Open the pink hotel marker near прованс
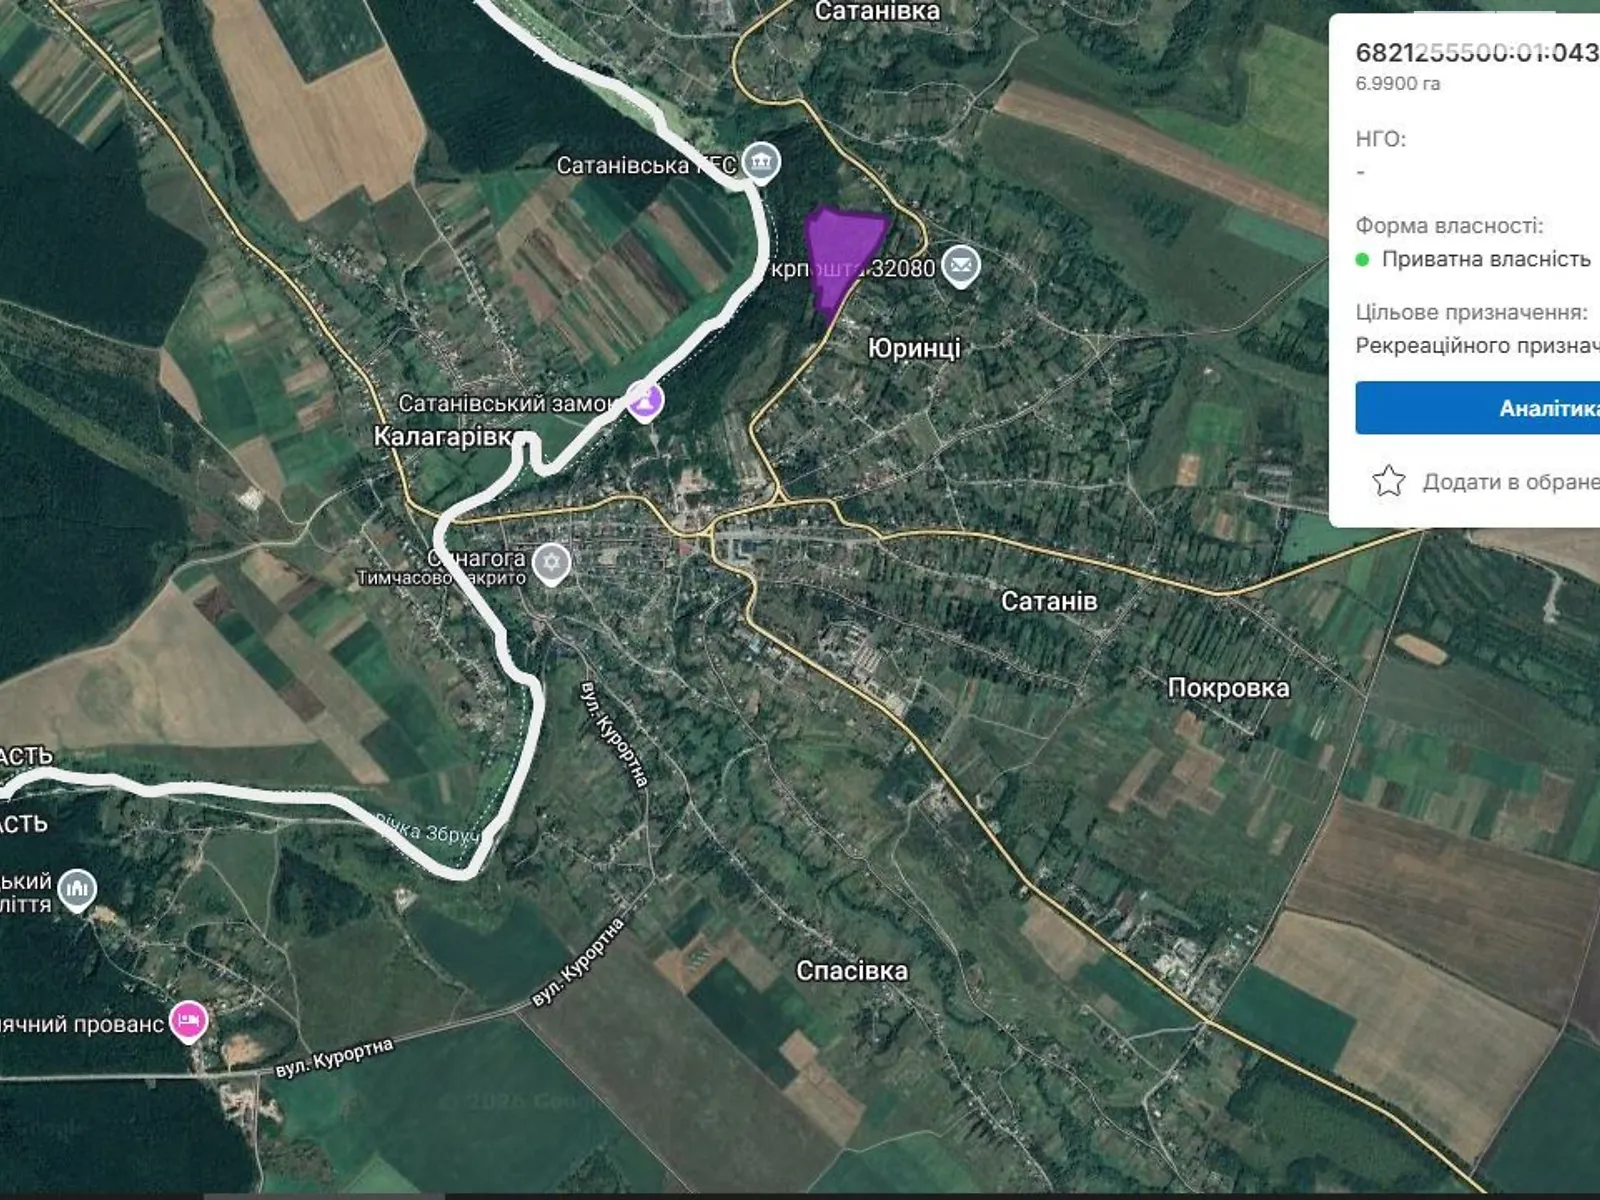 click(x=188, y=1022)
